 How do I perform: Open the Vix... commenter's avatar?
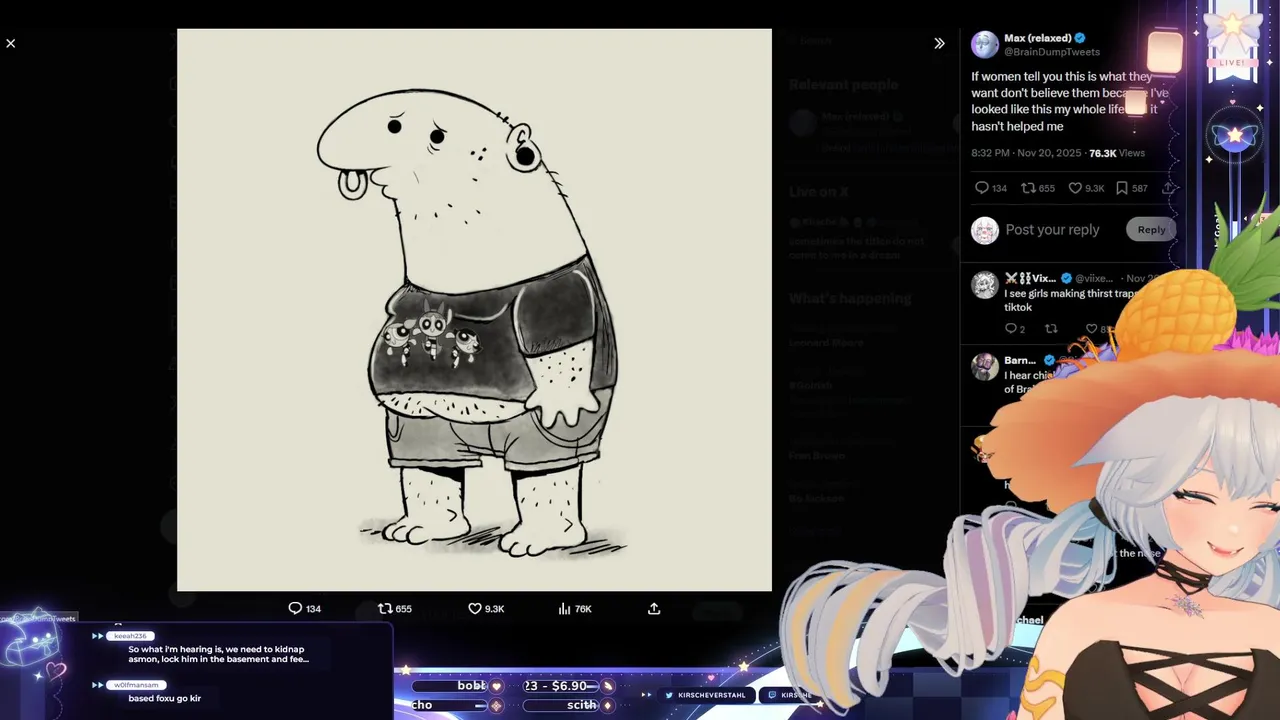click(985, 285)
